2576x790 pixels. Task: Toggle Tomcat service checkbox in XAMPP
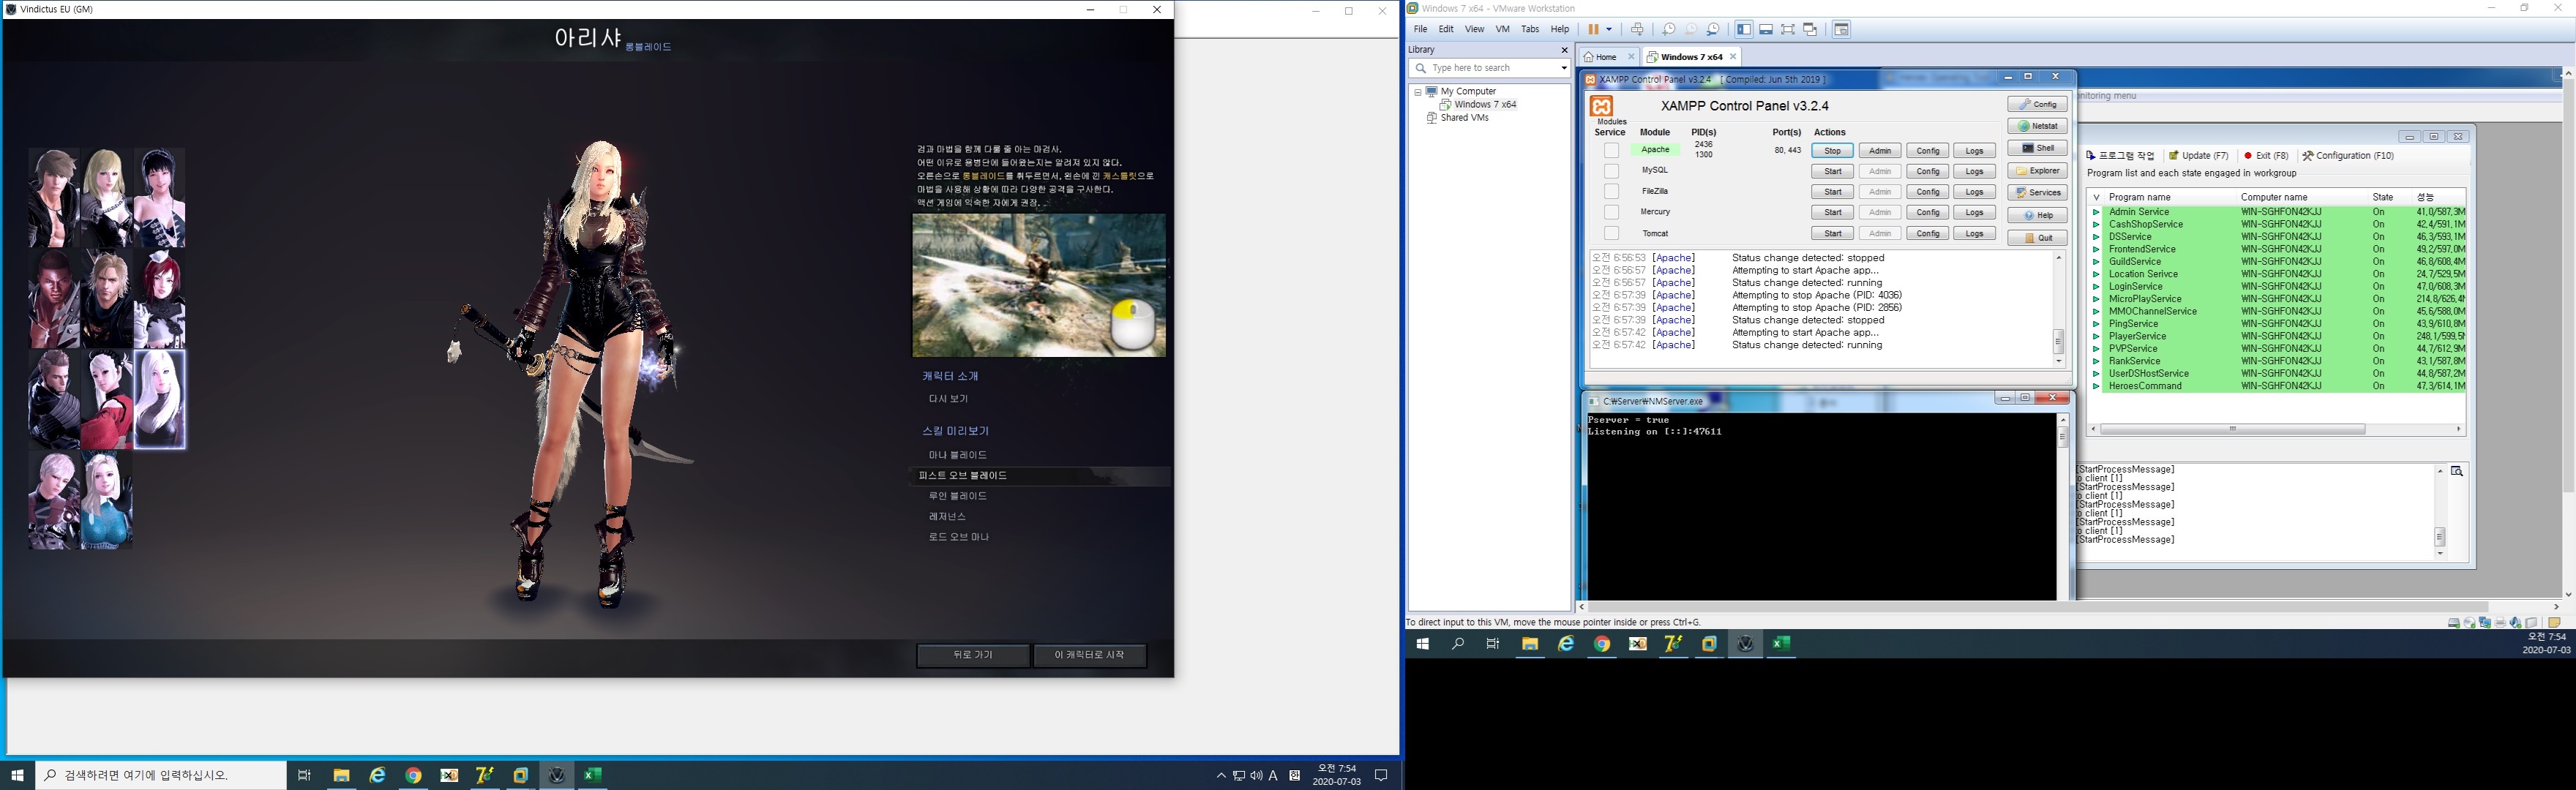(x=1611, y=234)
